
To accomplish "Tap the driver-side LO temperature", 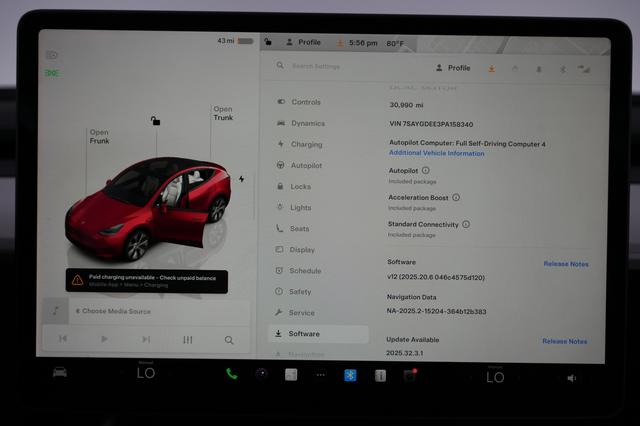I will [x=146, y=373].
